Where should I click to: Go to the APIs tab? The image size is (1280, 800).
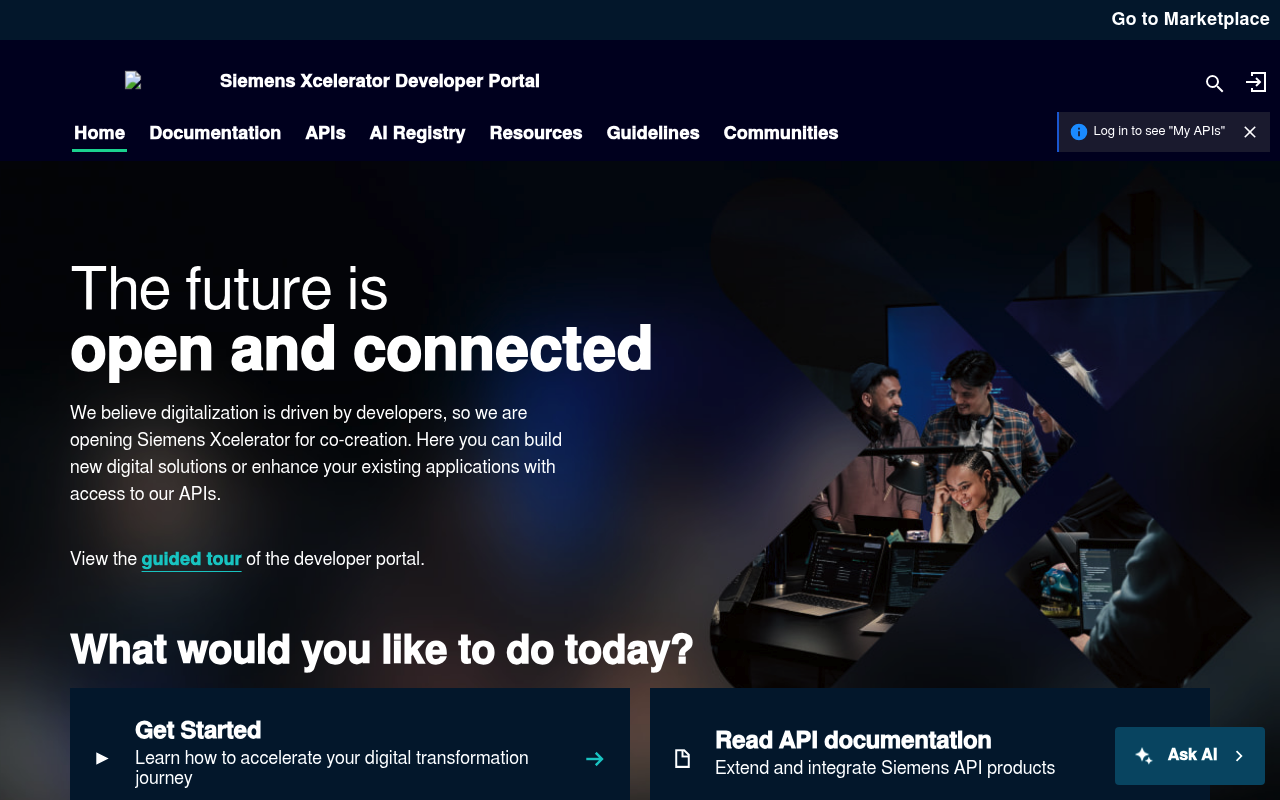(x=325, y=133)
